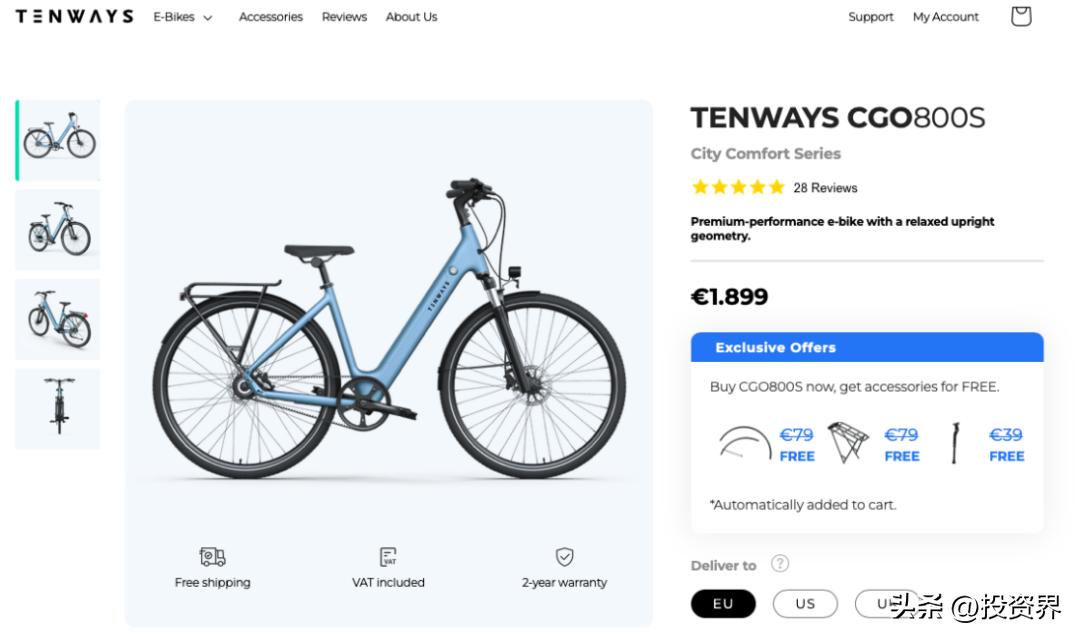Go to the Reviews page

pos(344,17)
